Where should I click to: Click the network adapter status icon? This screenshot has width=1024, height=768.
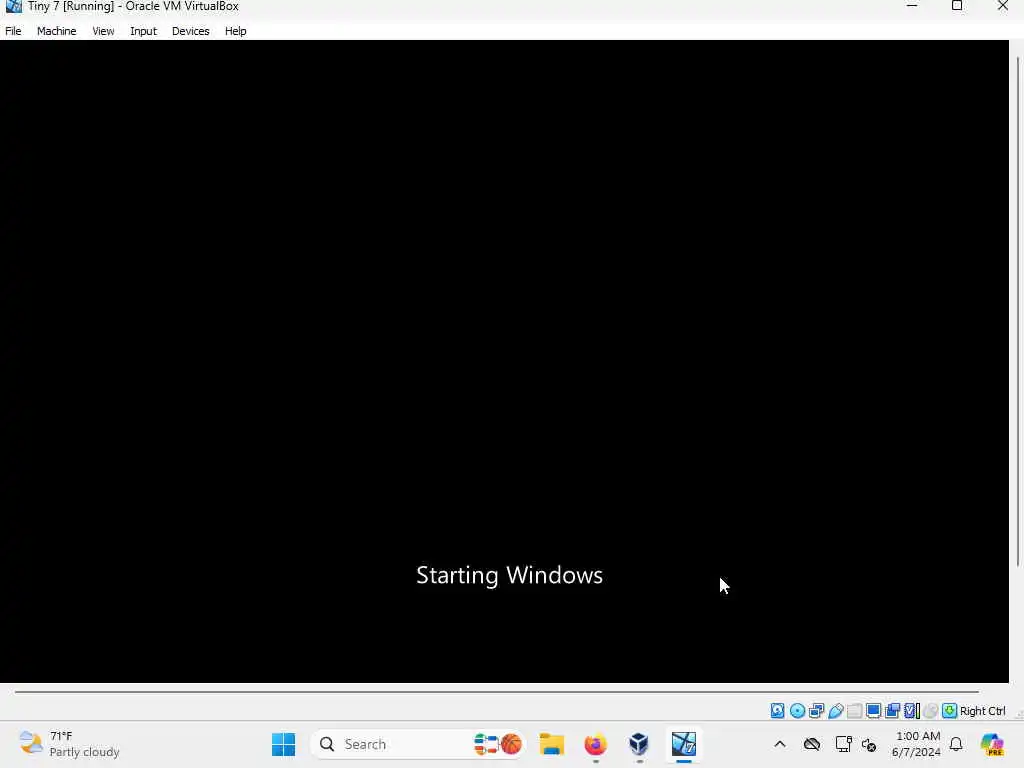(x=816, y=711)
